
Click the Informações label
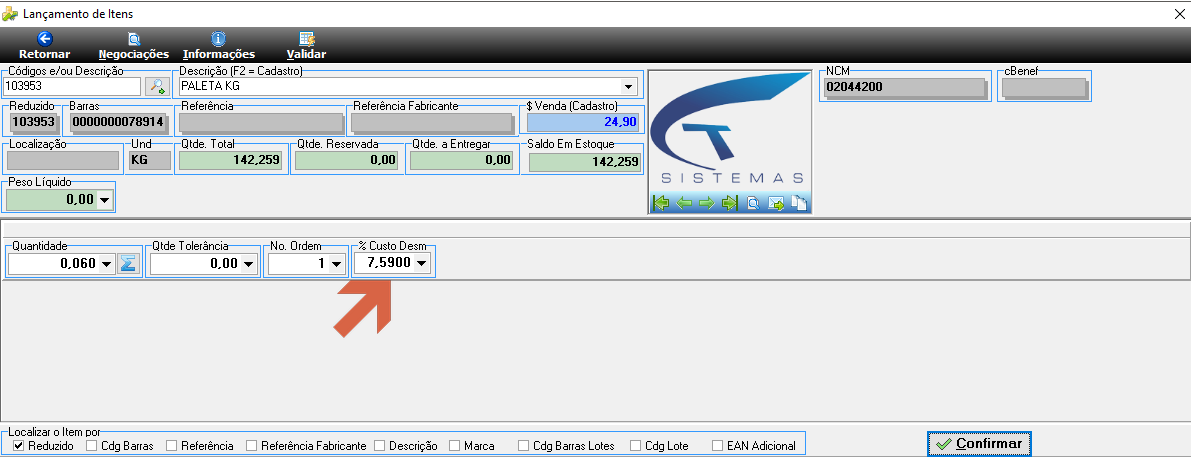coord(219,55)
